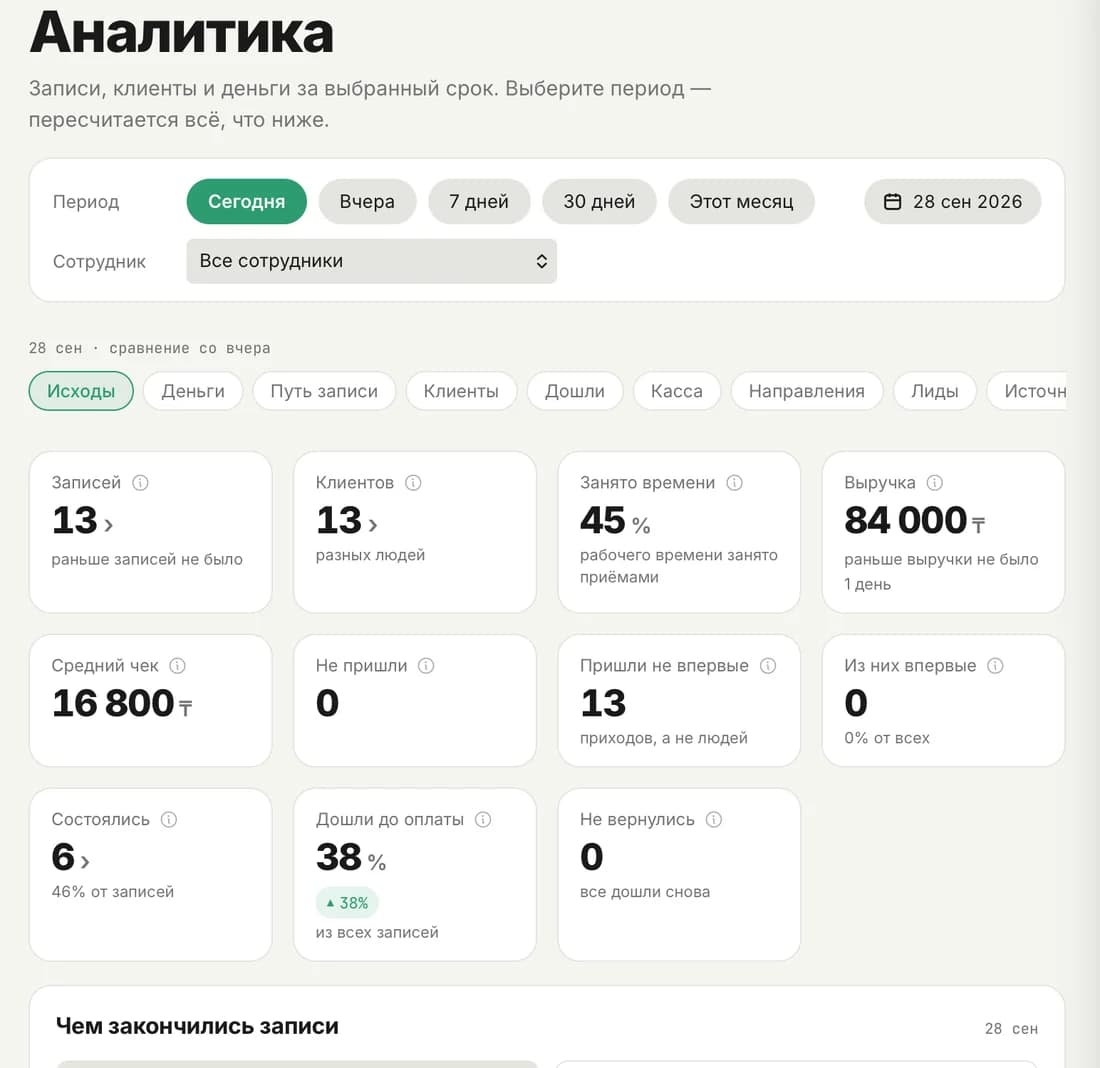Screen dimensions: 1100x1068
Task: Select the 7 дней period
Action: pos(478,202)
